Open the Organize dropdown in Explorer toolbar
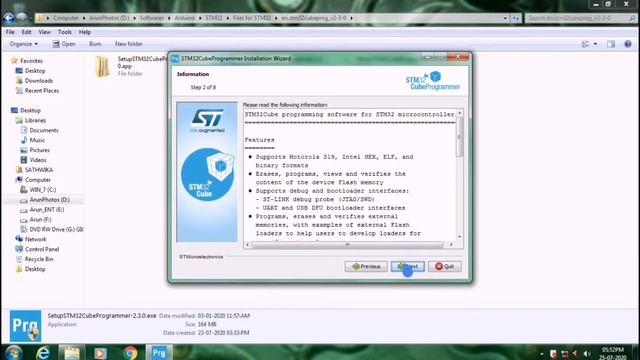Screen dimensions: 640x360 click(x=24, y=44)
